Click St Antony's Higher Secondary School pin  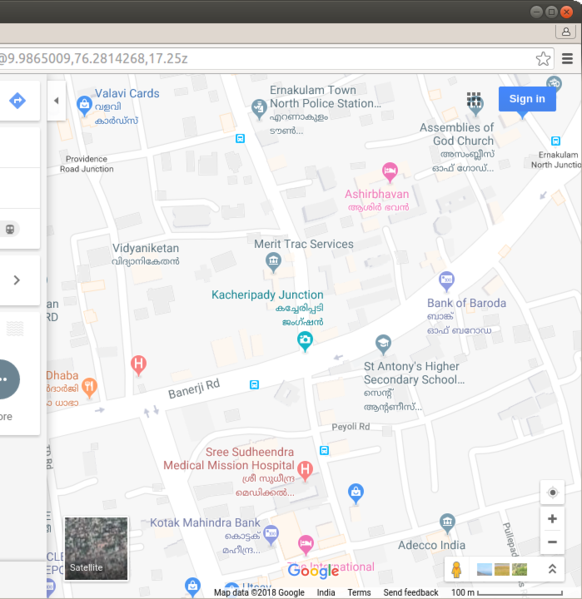click(383, 345)
